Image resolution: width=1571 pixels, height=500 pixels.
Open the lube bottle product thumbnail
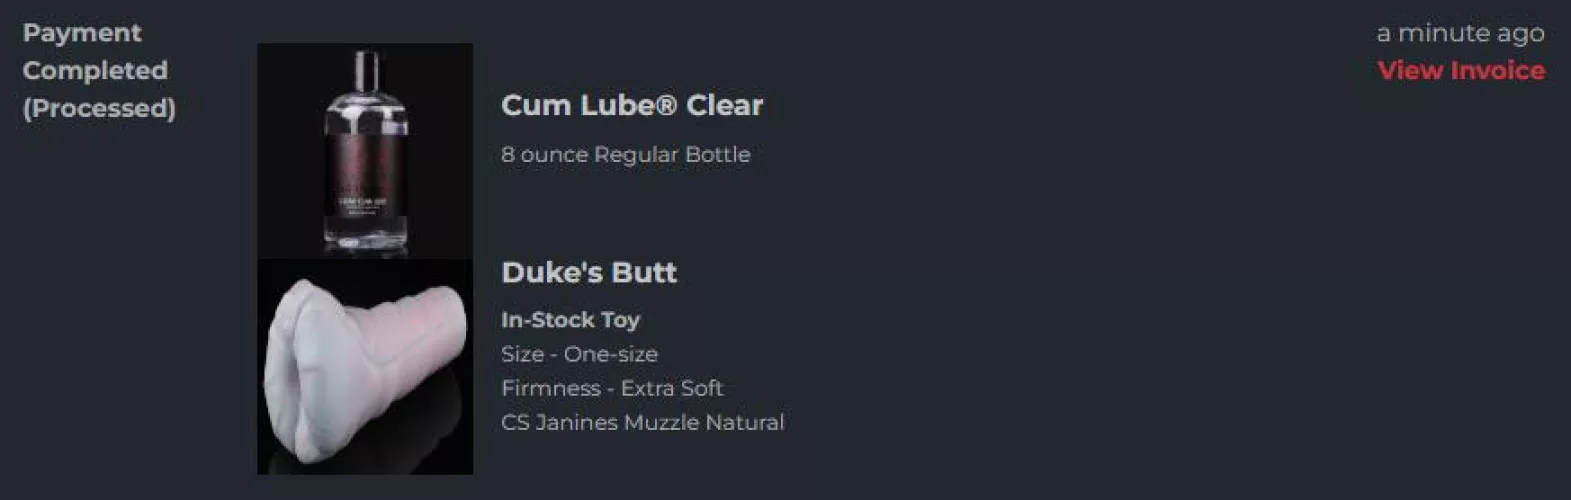point(365,151)
